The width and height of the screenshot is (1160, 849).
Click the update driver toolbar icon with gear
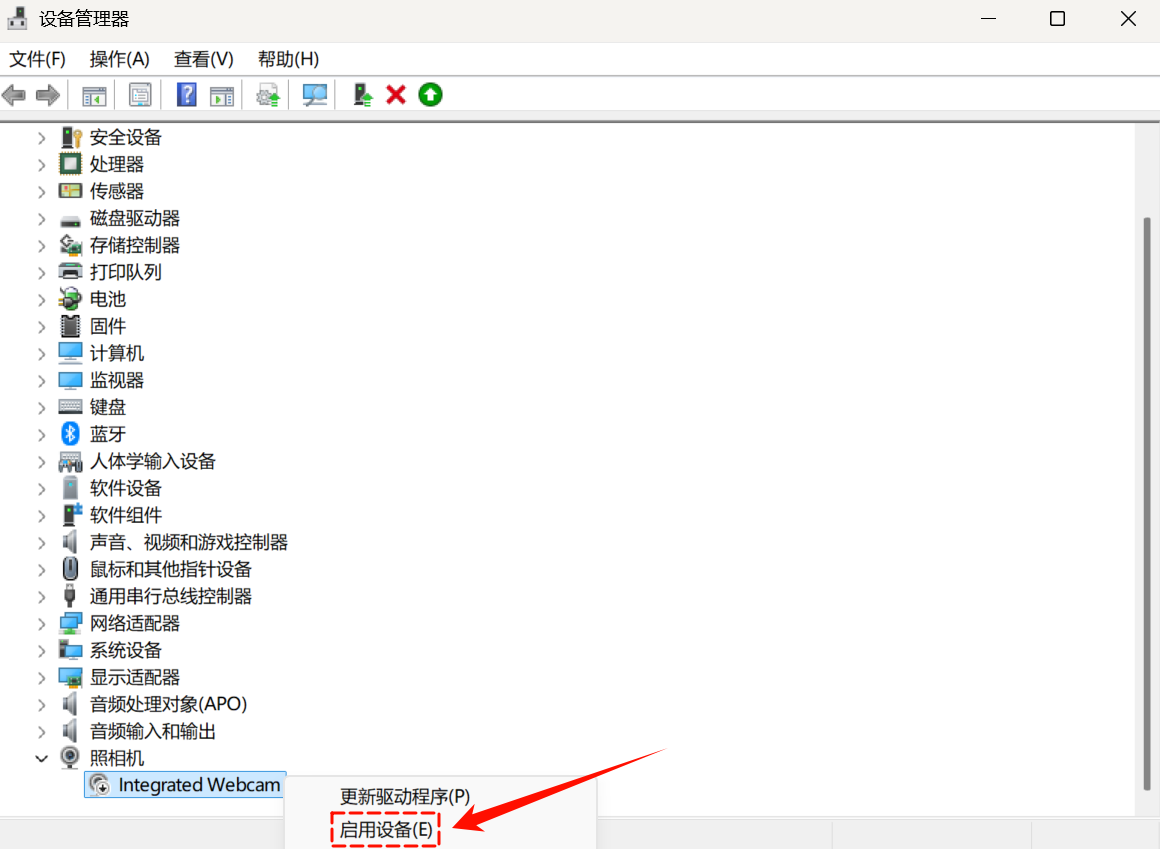pyautogui.click(x=267, y=95)
